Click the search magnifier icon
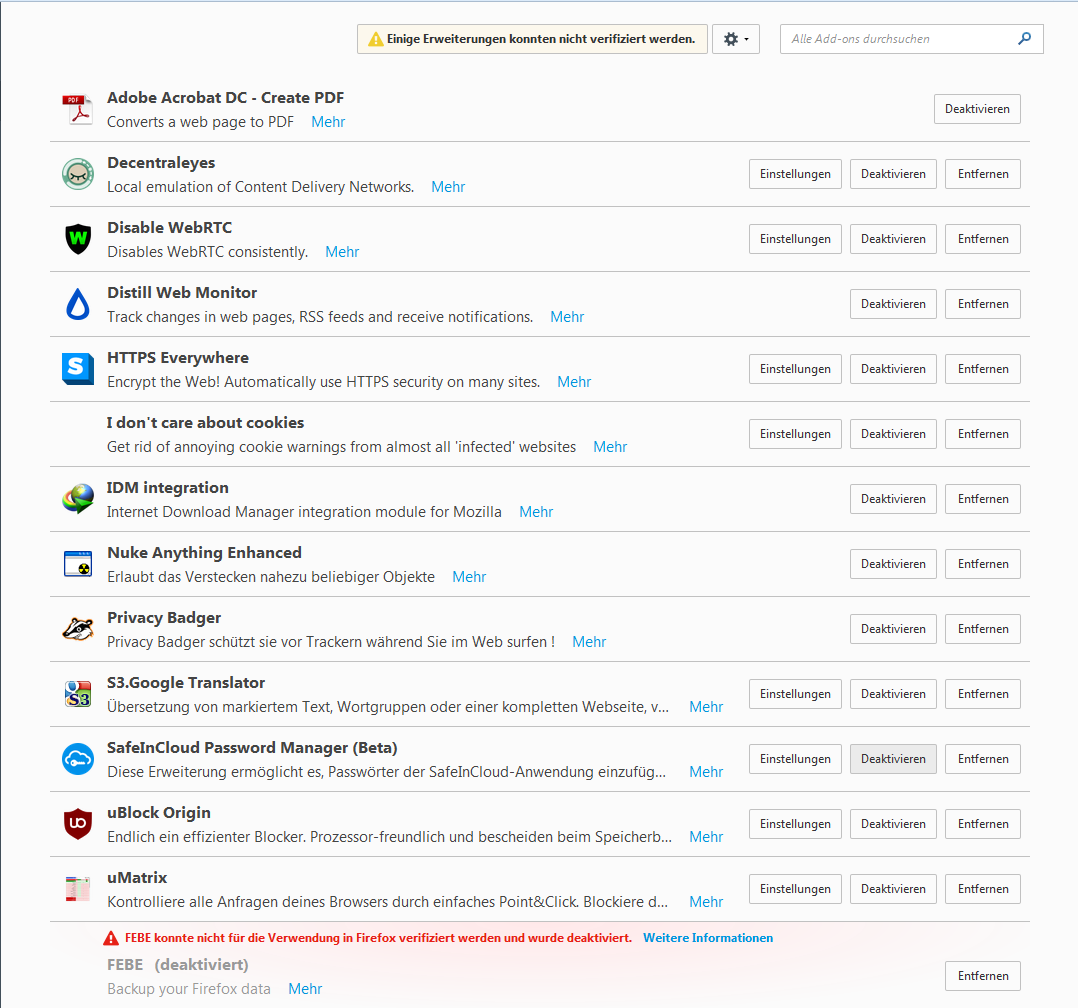This screenshot has height=1008, width=1078. [1024, 39]
